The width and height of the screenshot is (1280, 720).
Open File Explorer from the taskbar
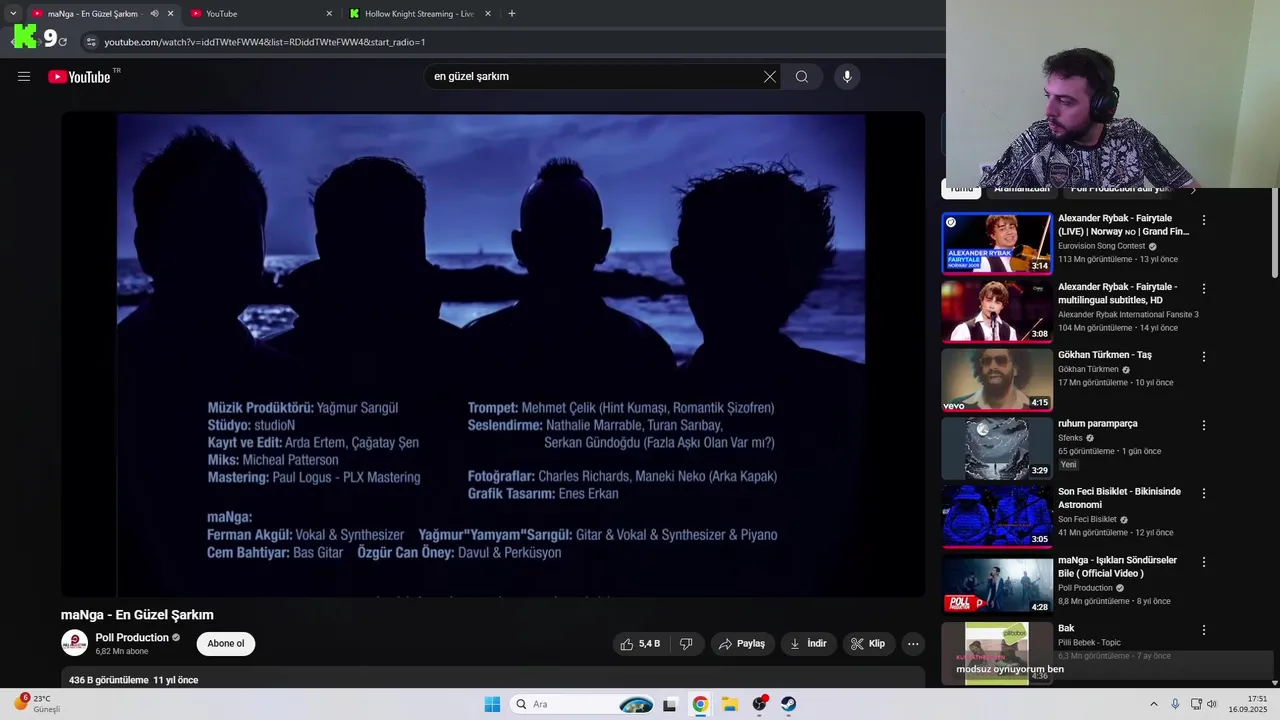coord(730,704)
